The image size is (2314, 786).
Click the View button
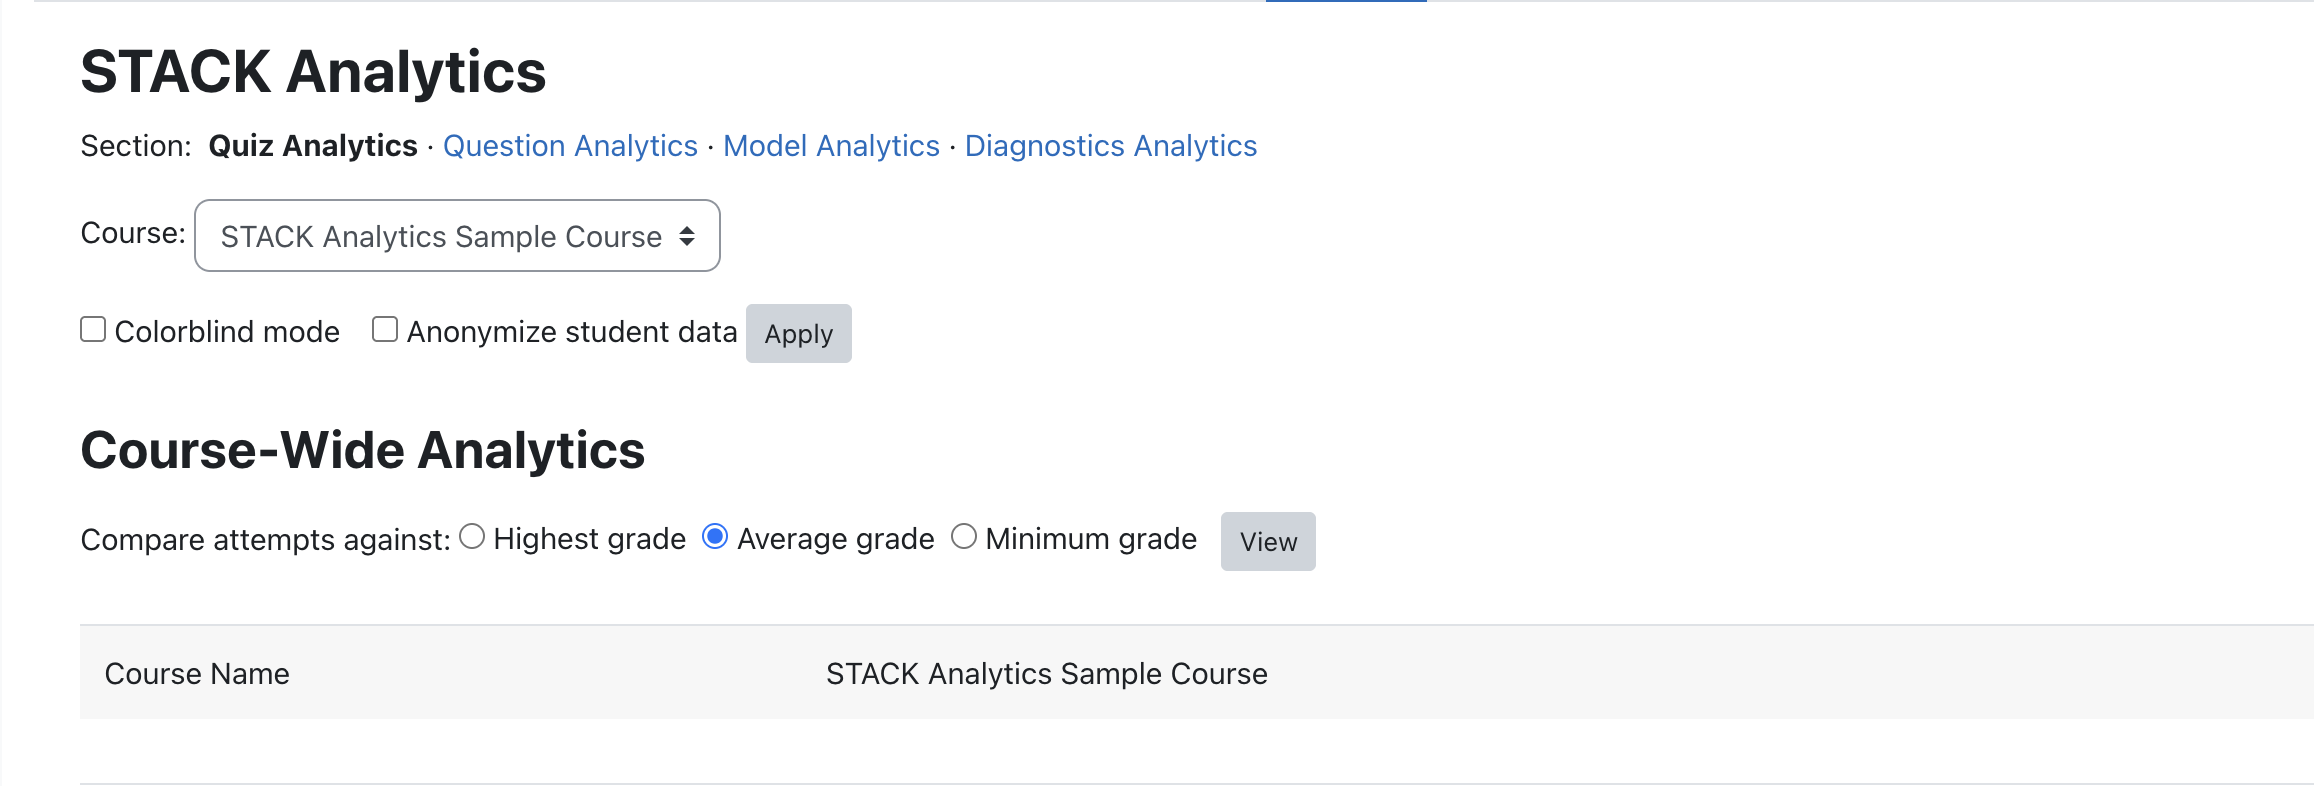point(1268,542)
